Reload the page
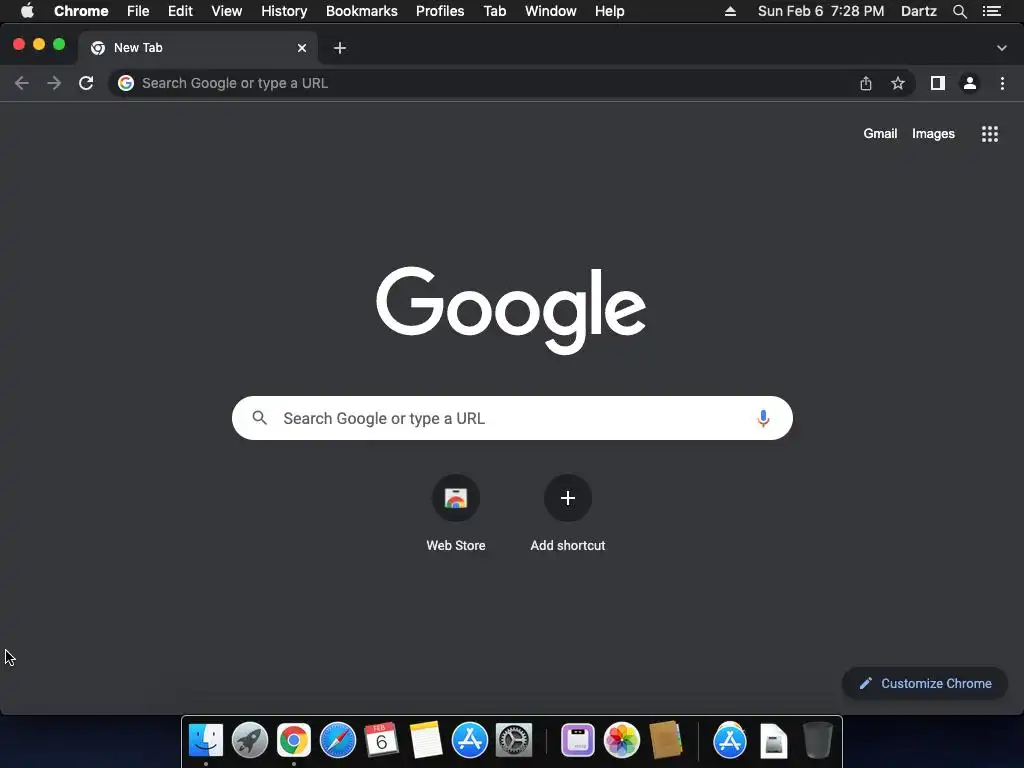The width and height of the screenshot is (1024, 768). tap(86, 83)
